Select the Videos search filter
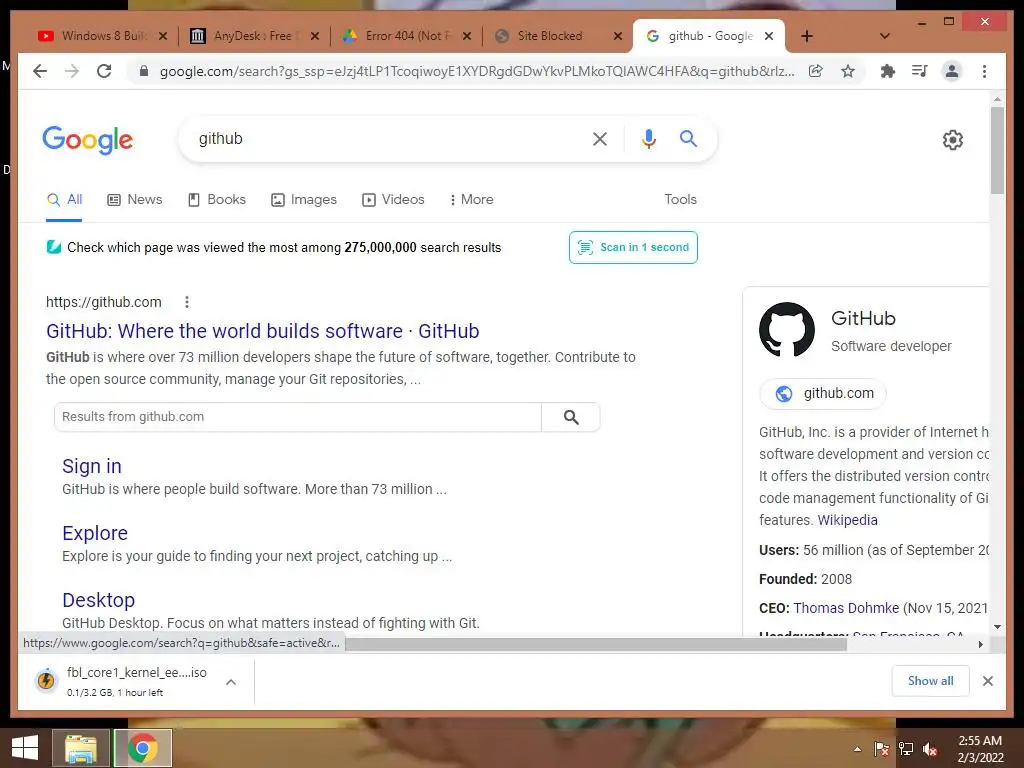 coord(393,200)
